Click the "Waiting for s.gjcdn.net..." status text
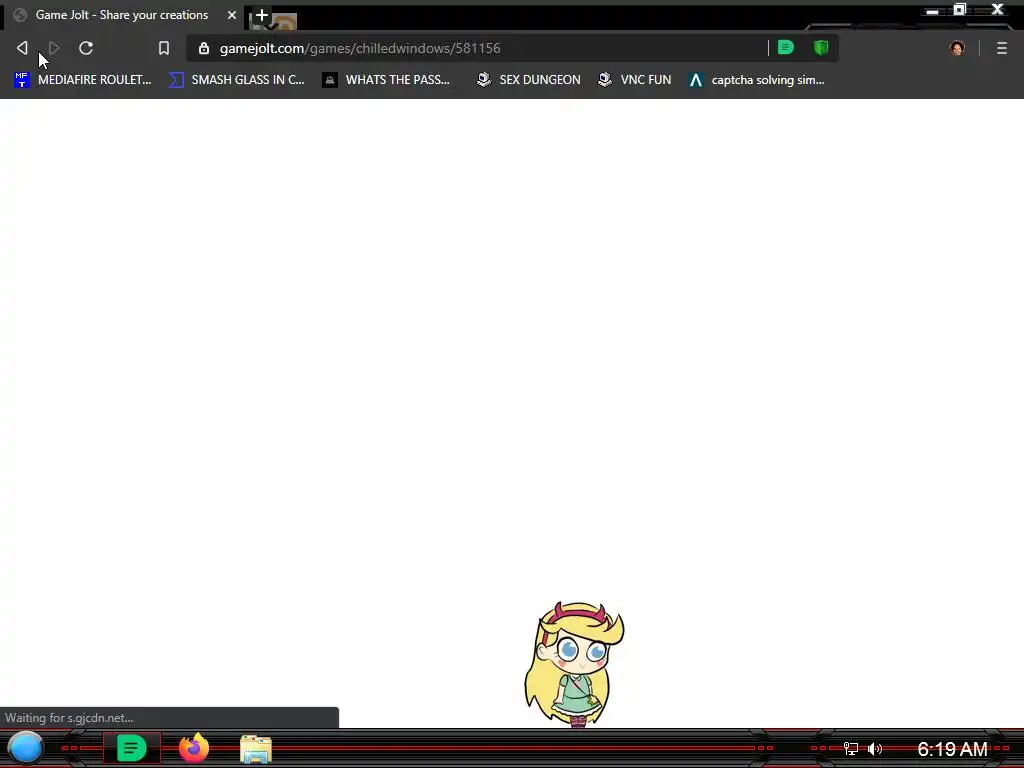This screenshot has height=768, width=1024. click(x=69, y=718)
